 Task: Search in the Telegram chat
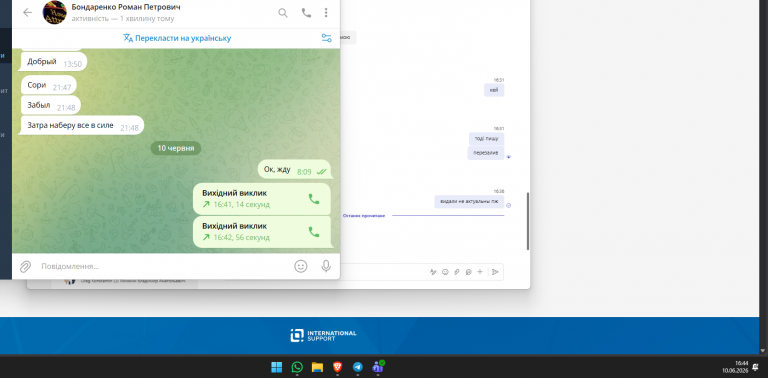tap(283, 13)
